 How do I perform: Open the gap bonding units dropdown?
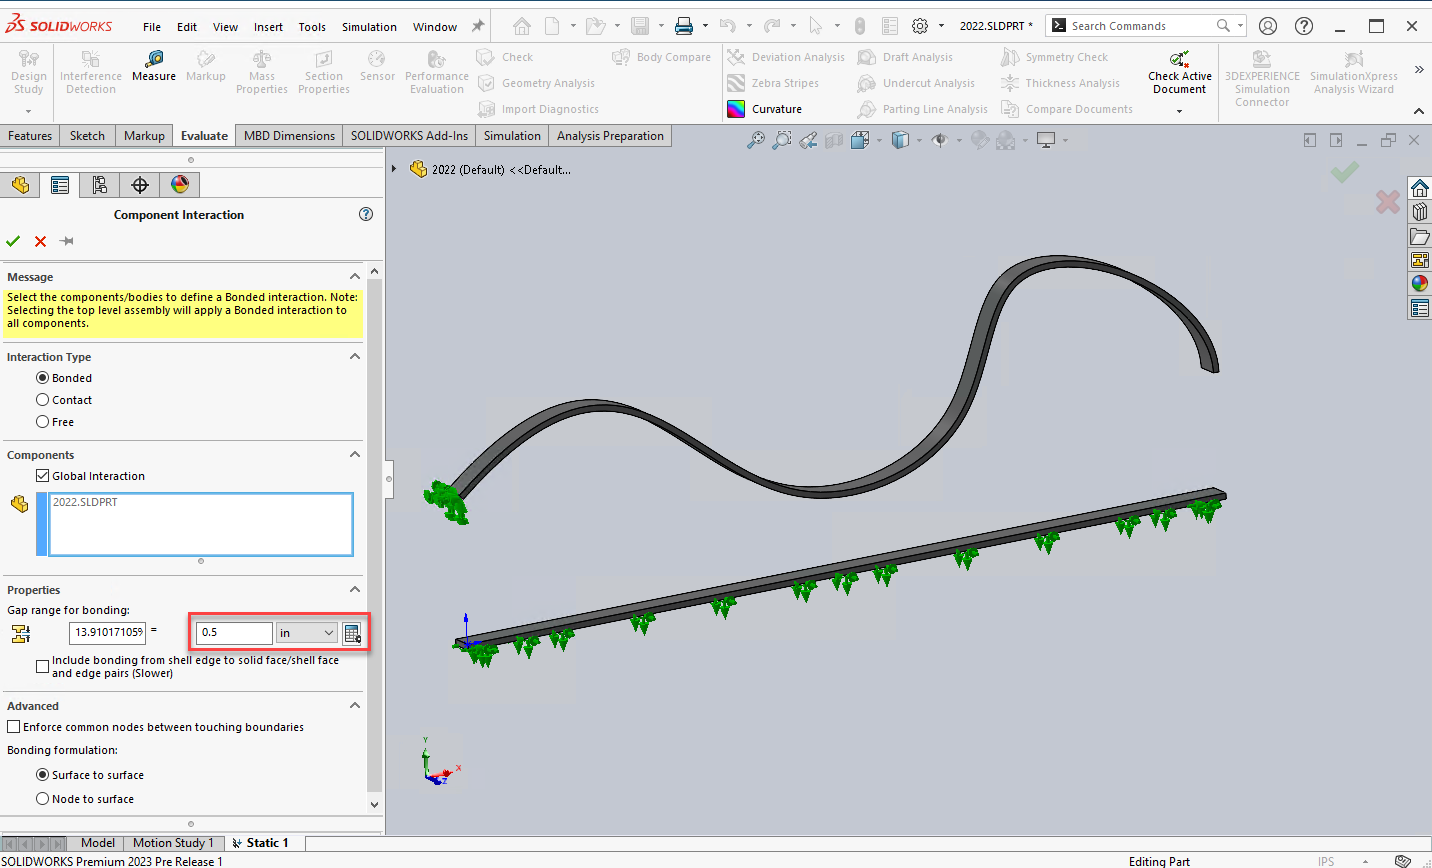306,632
